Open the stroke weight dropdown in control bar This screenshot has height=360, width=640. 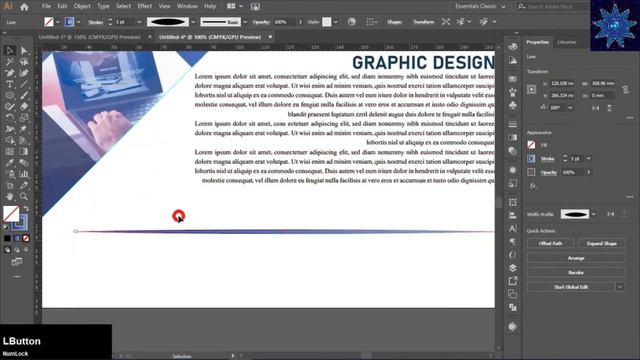pyautogui.click(x=139, y=22)
